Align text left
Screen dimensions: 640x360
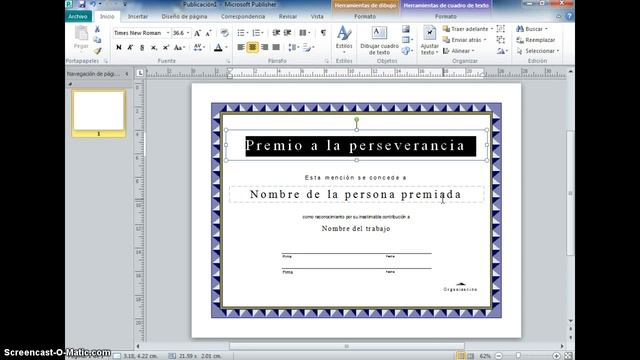click(241, 47)
